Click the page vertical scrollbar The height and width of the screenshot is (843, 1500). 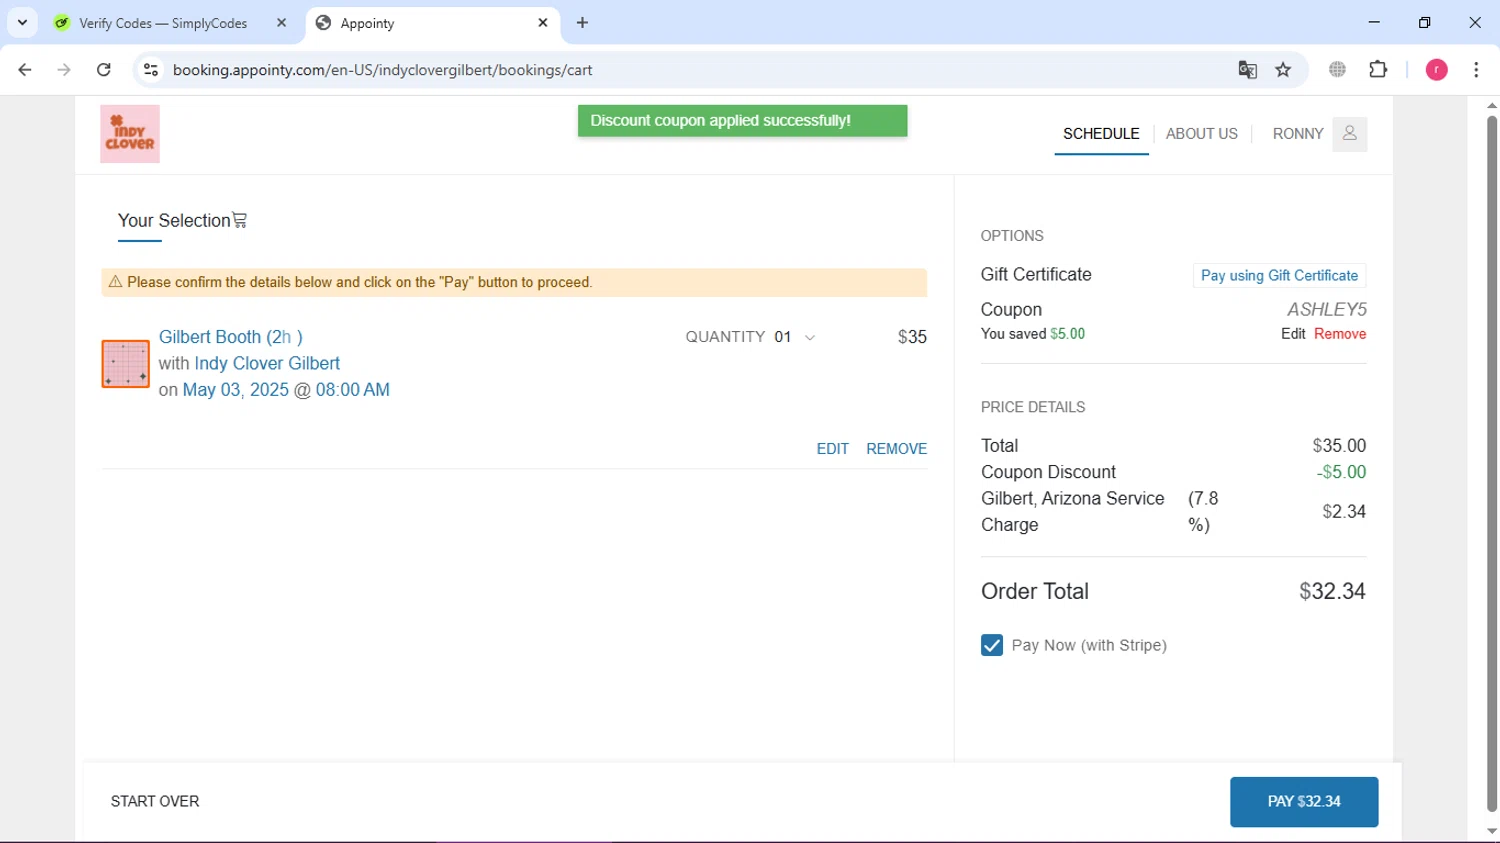point(1492,465)
